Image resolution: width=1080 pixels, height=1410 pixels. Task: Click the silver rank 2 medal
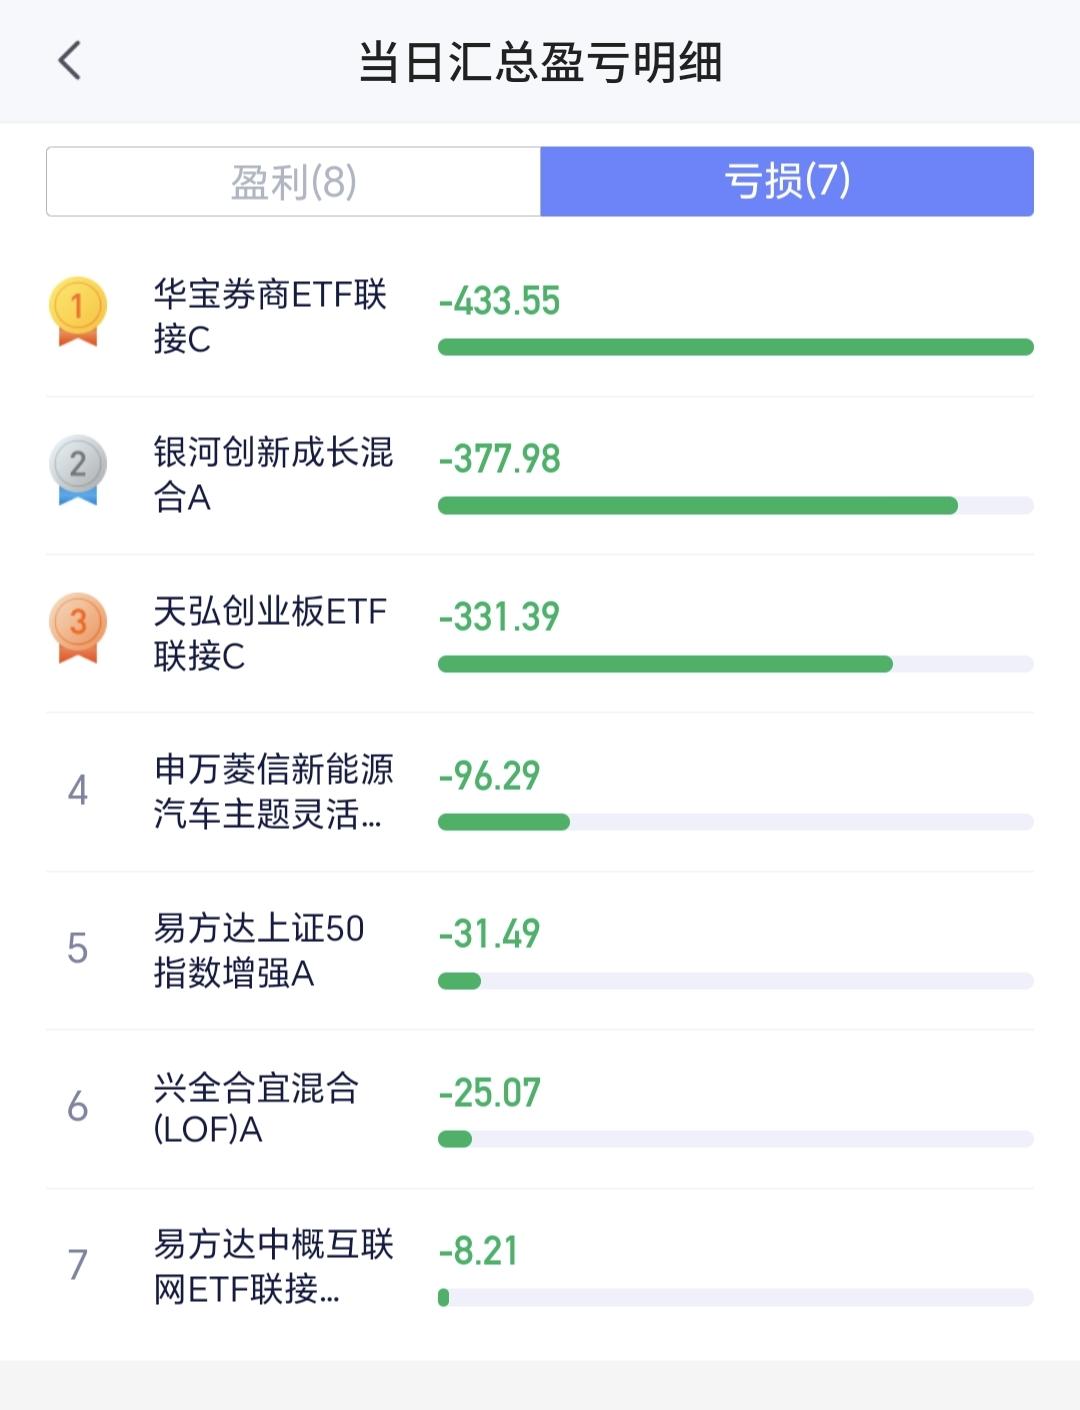[x=78, y=470]
